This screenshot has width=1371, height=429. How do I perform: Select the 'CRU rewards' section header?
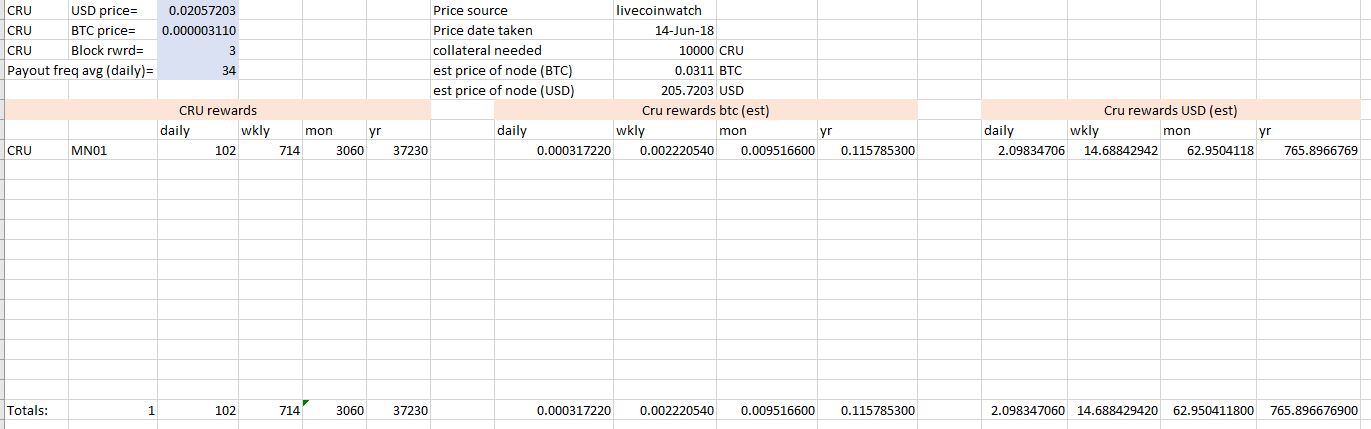click(x=218, y=110)
